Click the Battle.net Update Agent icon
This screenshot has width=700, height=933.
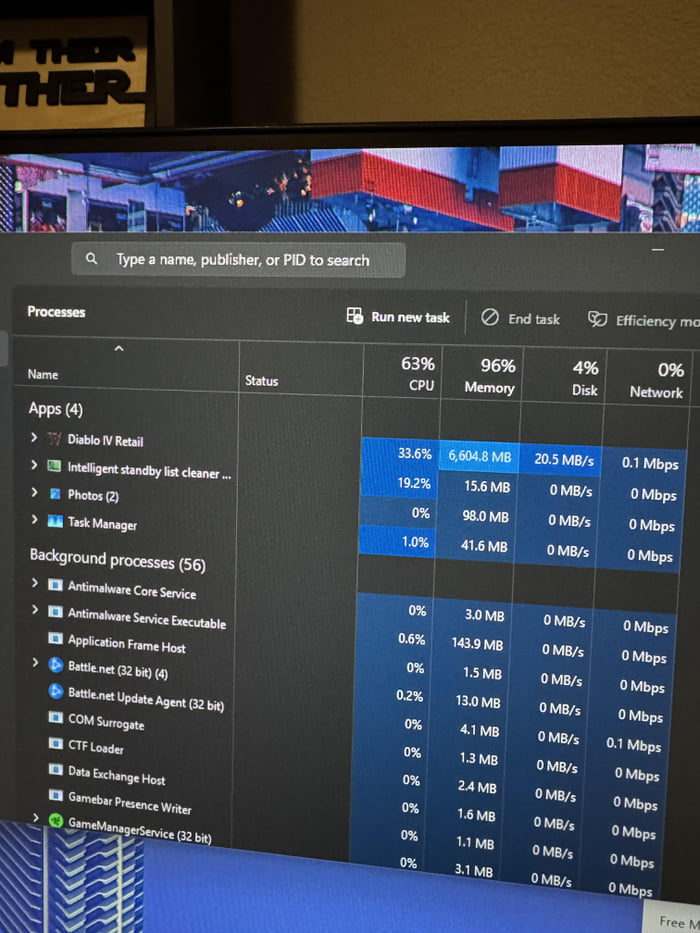tap(56, 691)
